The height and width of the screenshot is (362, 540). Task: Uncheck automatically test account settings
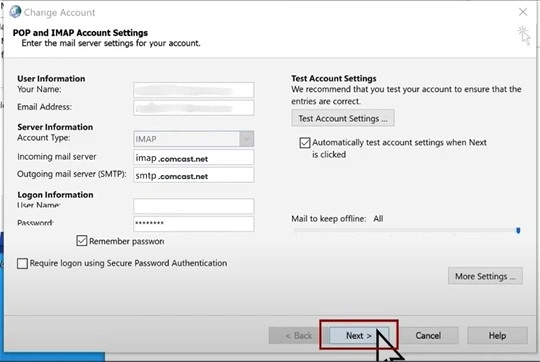click(x=305, y=143)
